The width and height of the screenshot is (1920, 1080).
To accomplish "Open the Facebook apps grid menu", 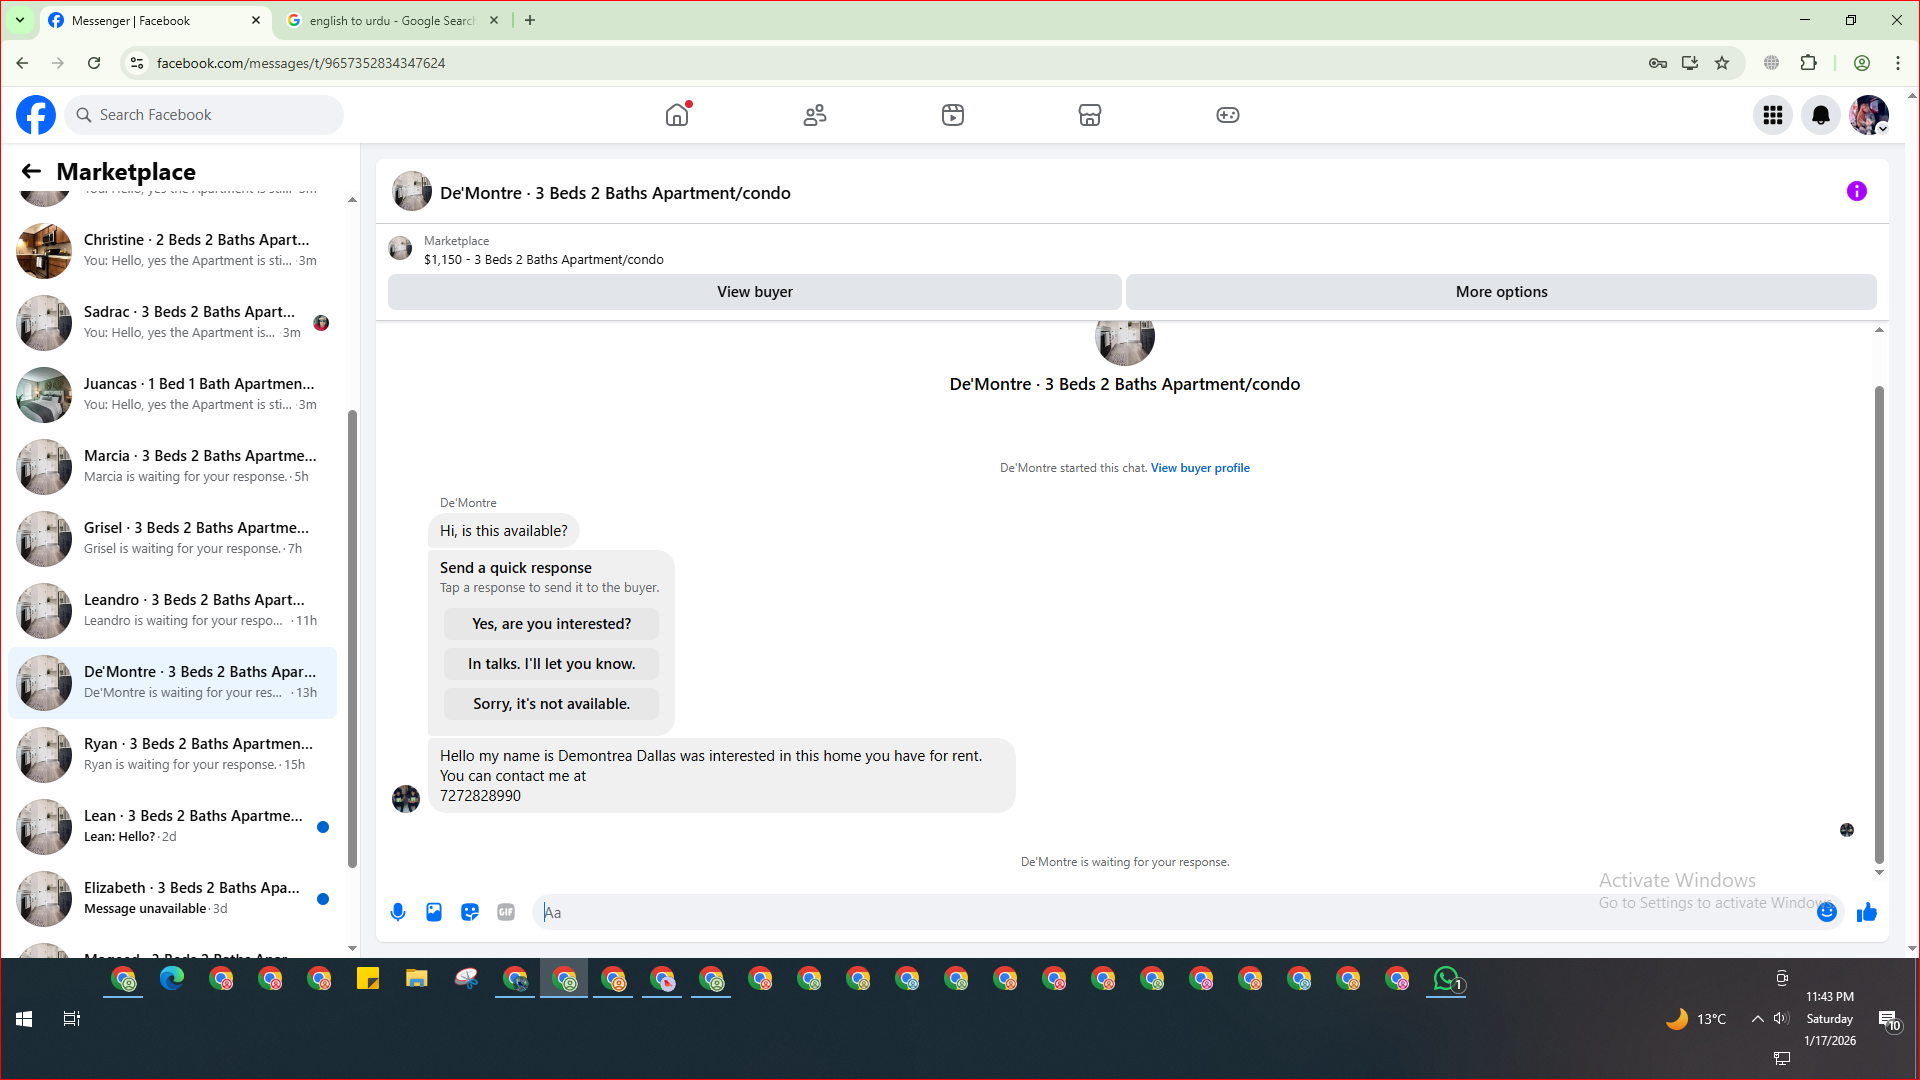I will pyautogui.click(x=1772, y=115).
